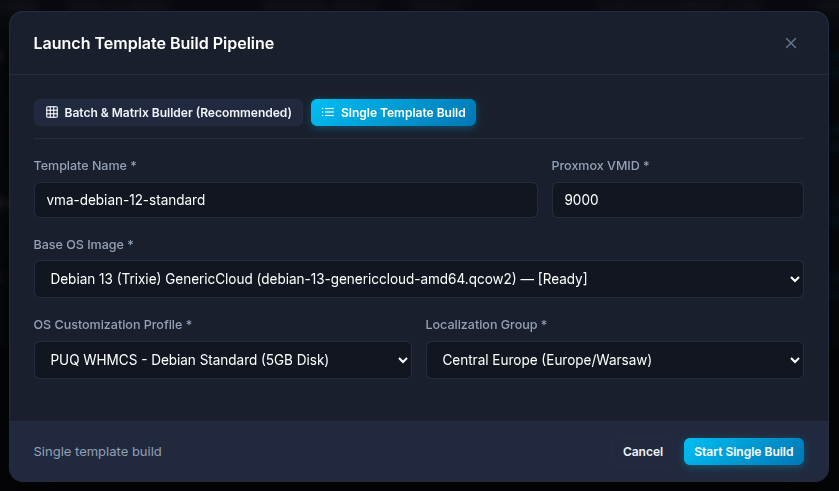
Task: Start the single build
Action: 743,451
